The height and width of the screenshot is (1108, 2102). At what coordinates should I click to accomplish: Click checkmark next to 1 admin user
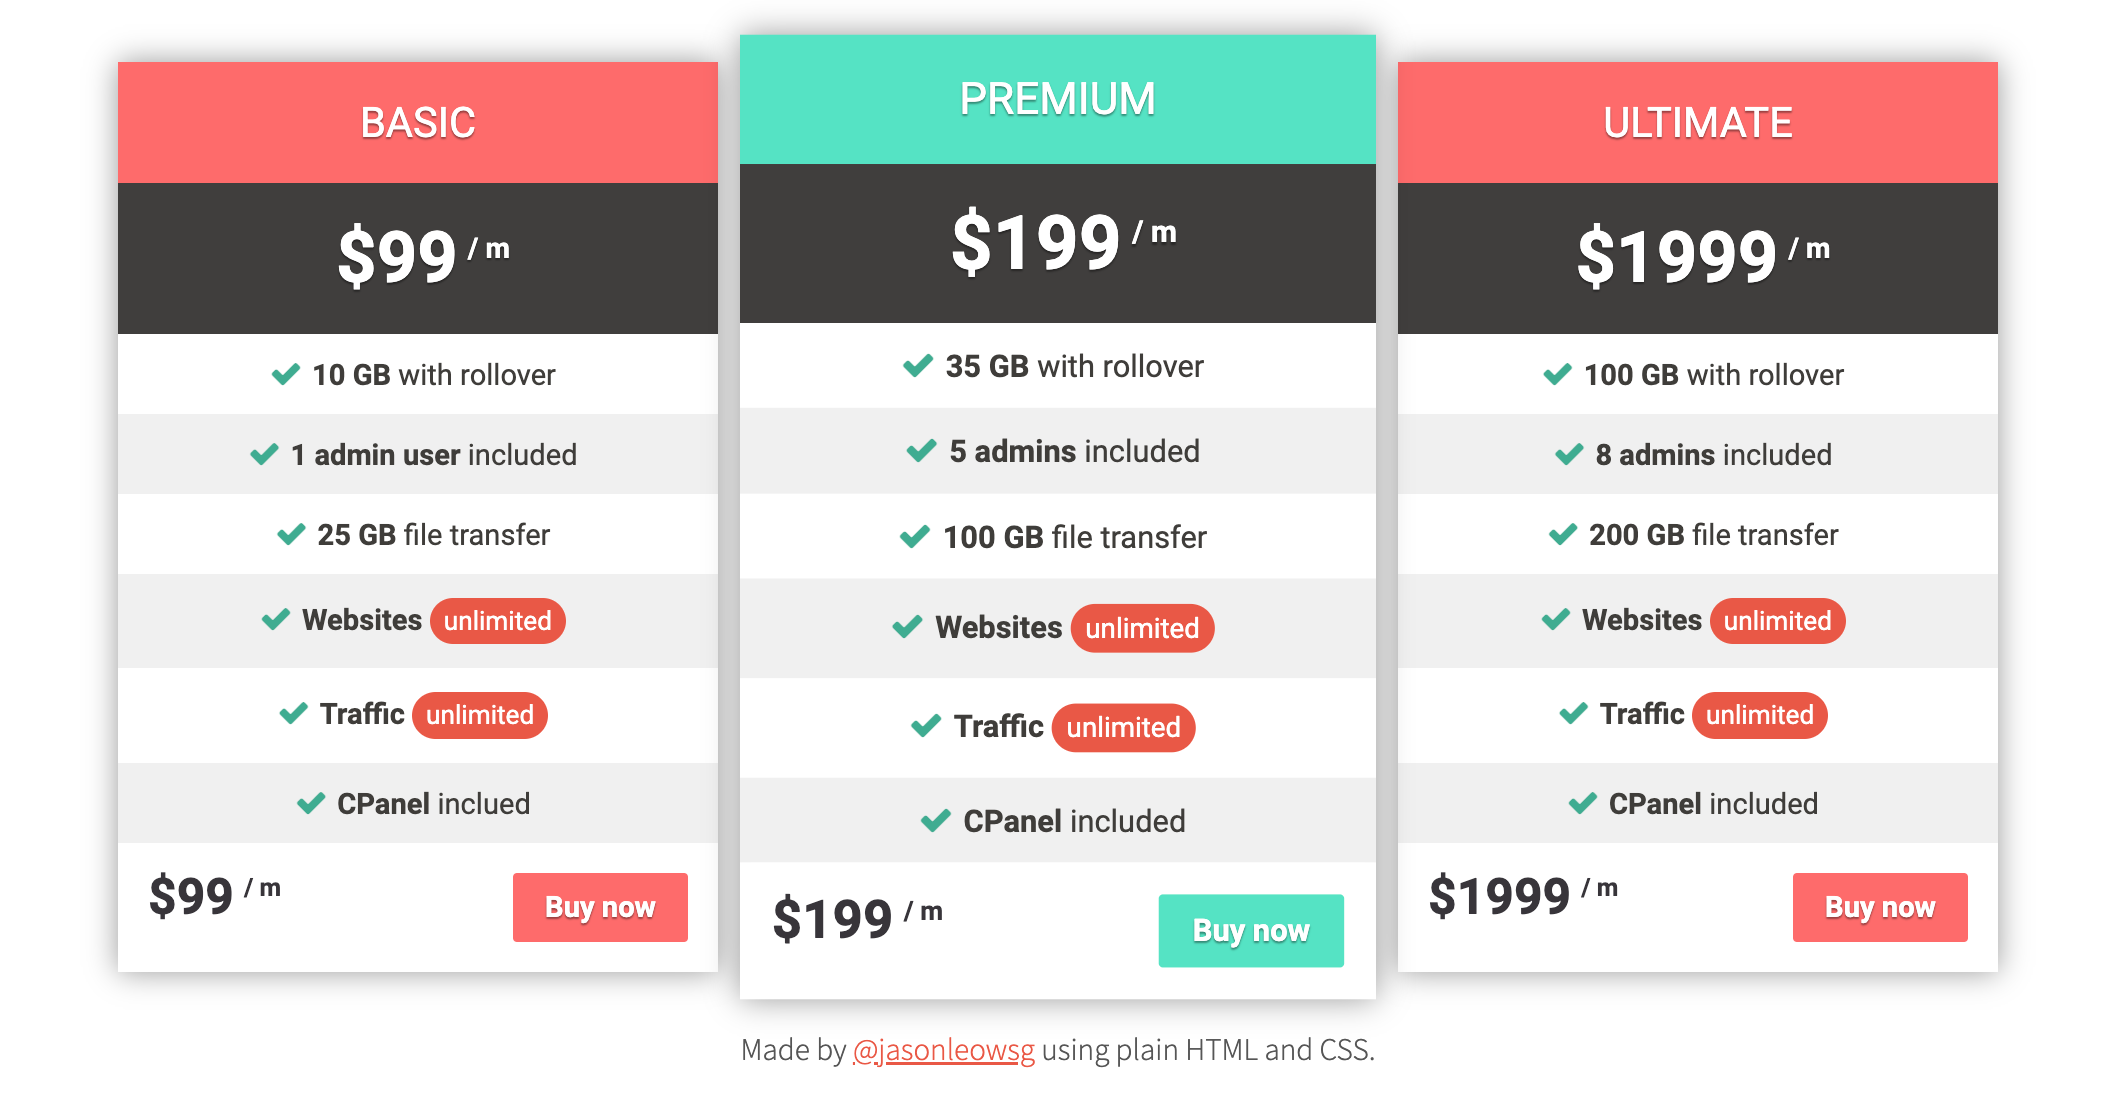tap(264, 455)
